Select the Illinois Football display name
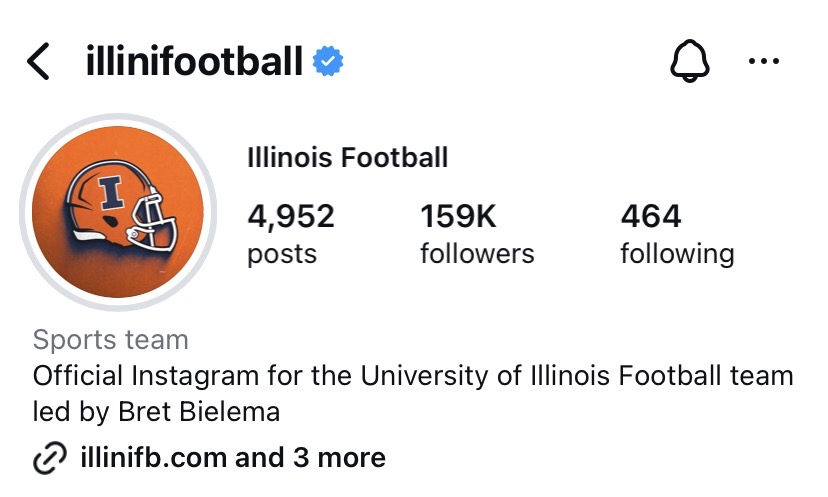Viewport: 828px width, 497px height. [347, 157]
